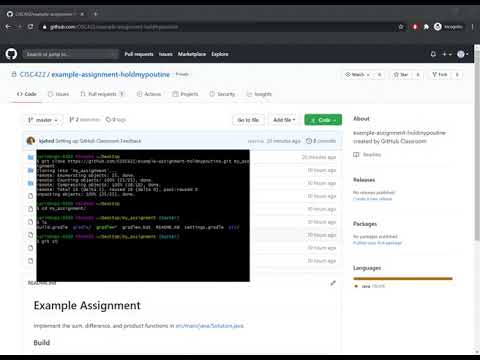480x360 pixels.
Task: Open the Chrome three-dot menu
Action: click(x=472, y=27)
